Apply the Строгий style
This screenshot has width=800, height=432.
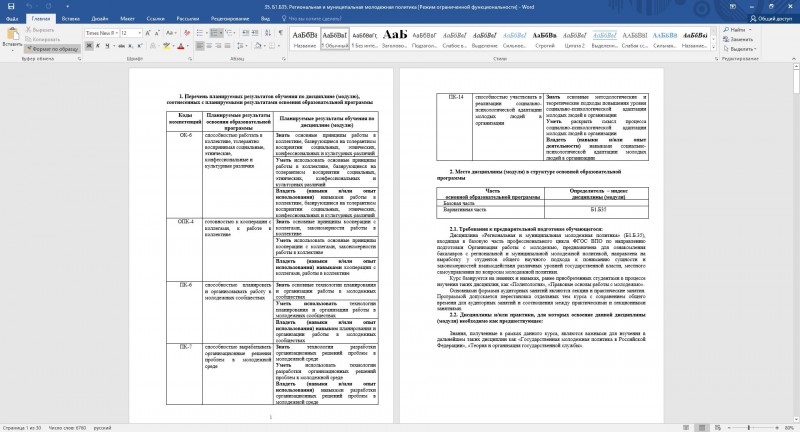(544, 39)
